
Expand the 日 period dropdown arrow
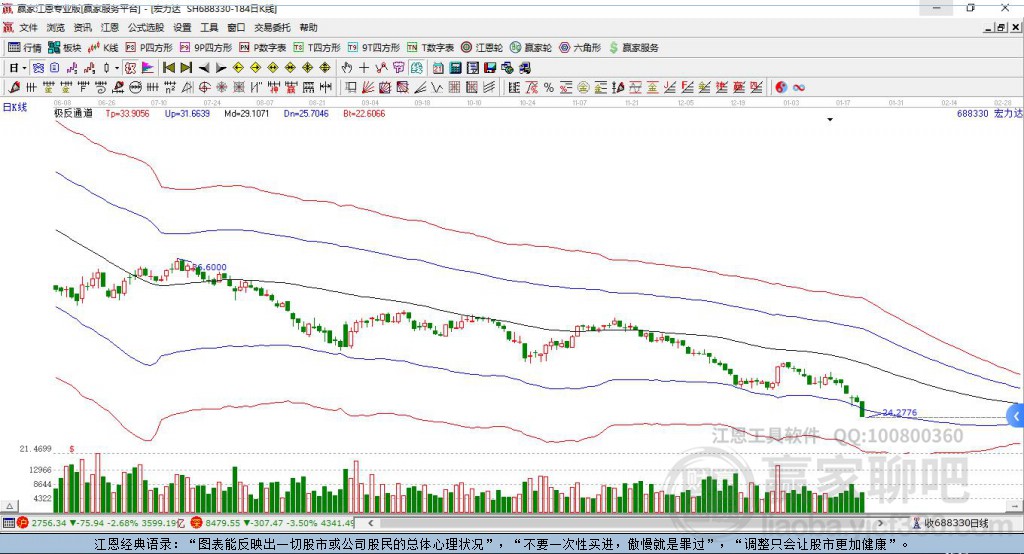coord(24,68)
